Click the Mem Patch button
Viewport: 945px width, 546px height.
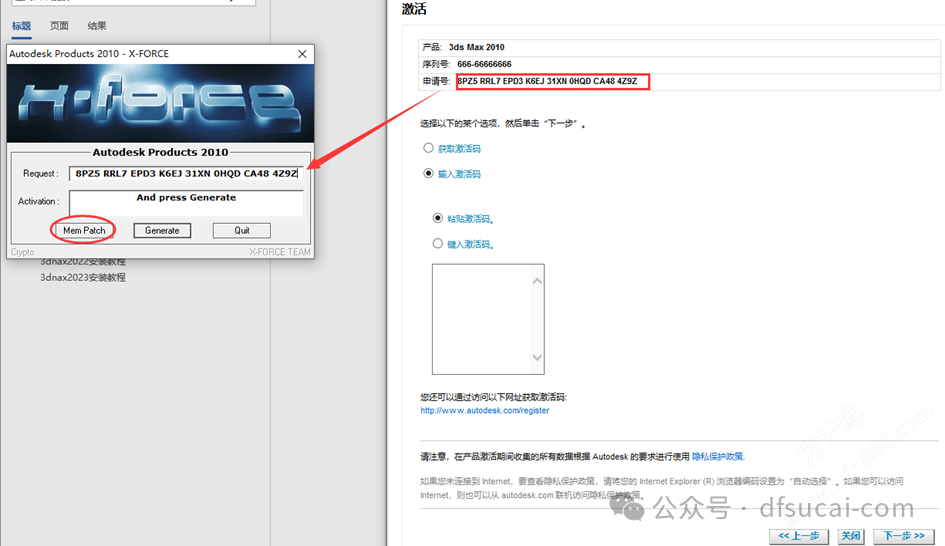point(84,230)
